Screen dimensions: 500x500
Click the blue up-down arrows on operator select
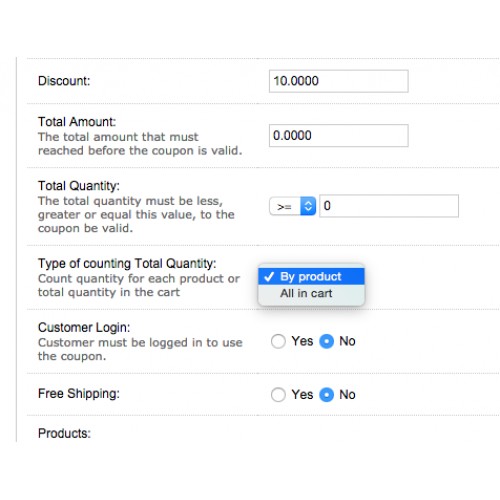coord(308,206)
